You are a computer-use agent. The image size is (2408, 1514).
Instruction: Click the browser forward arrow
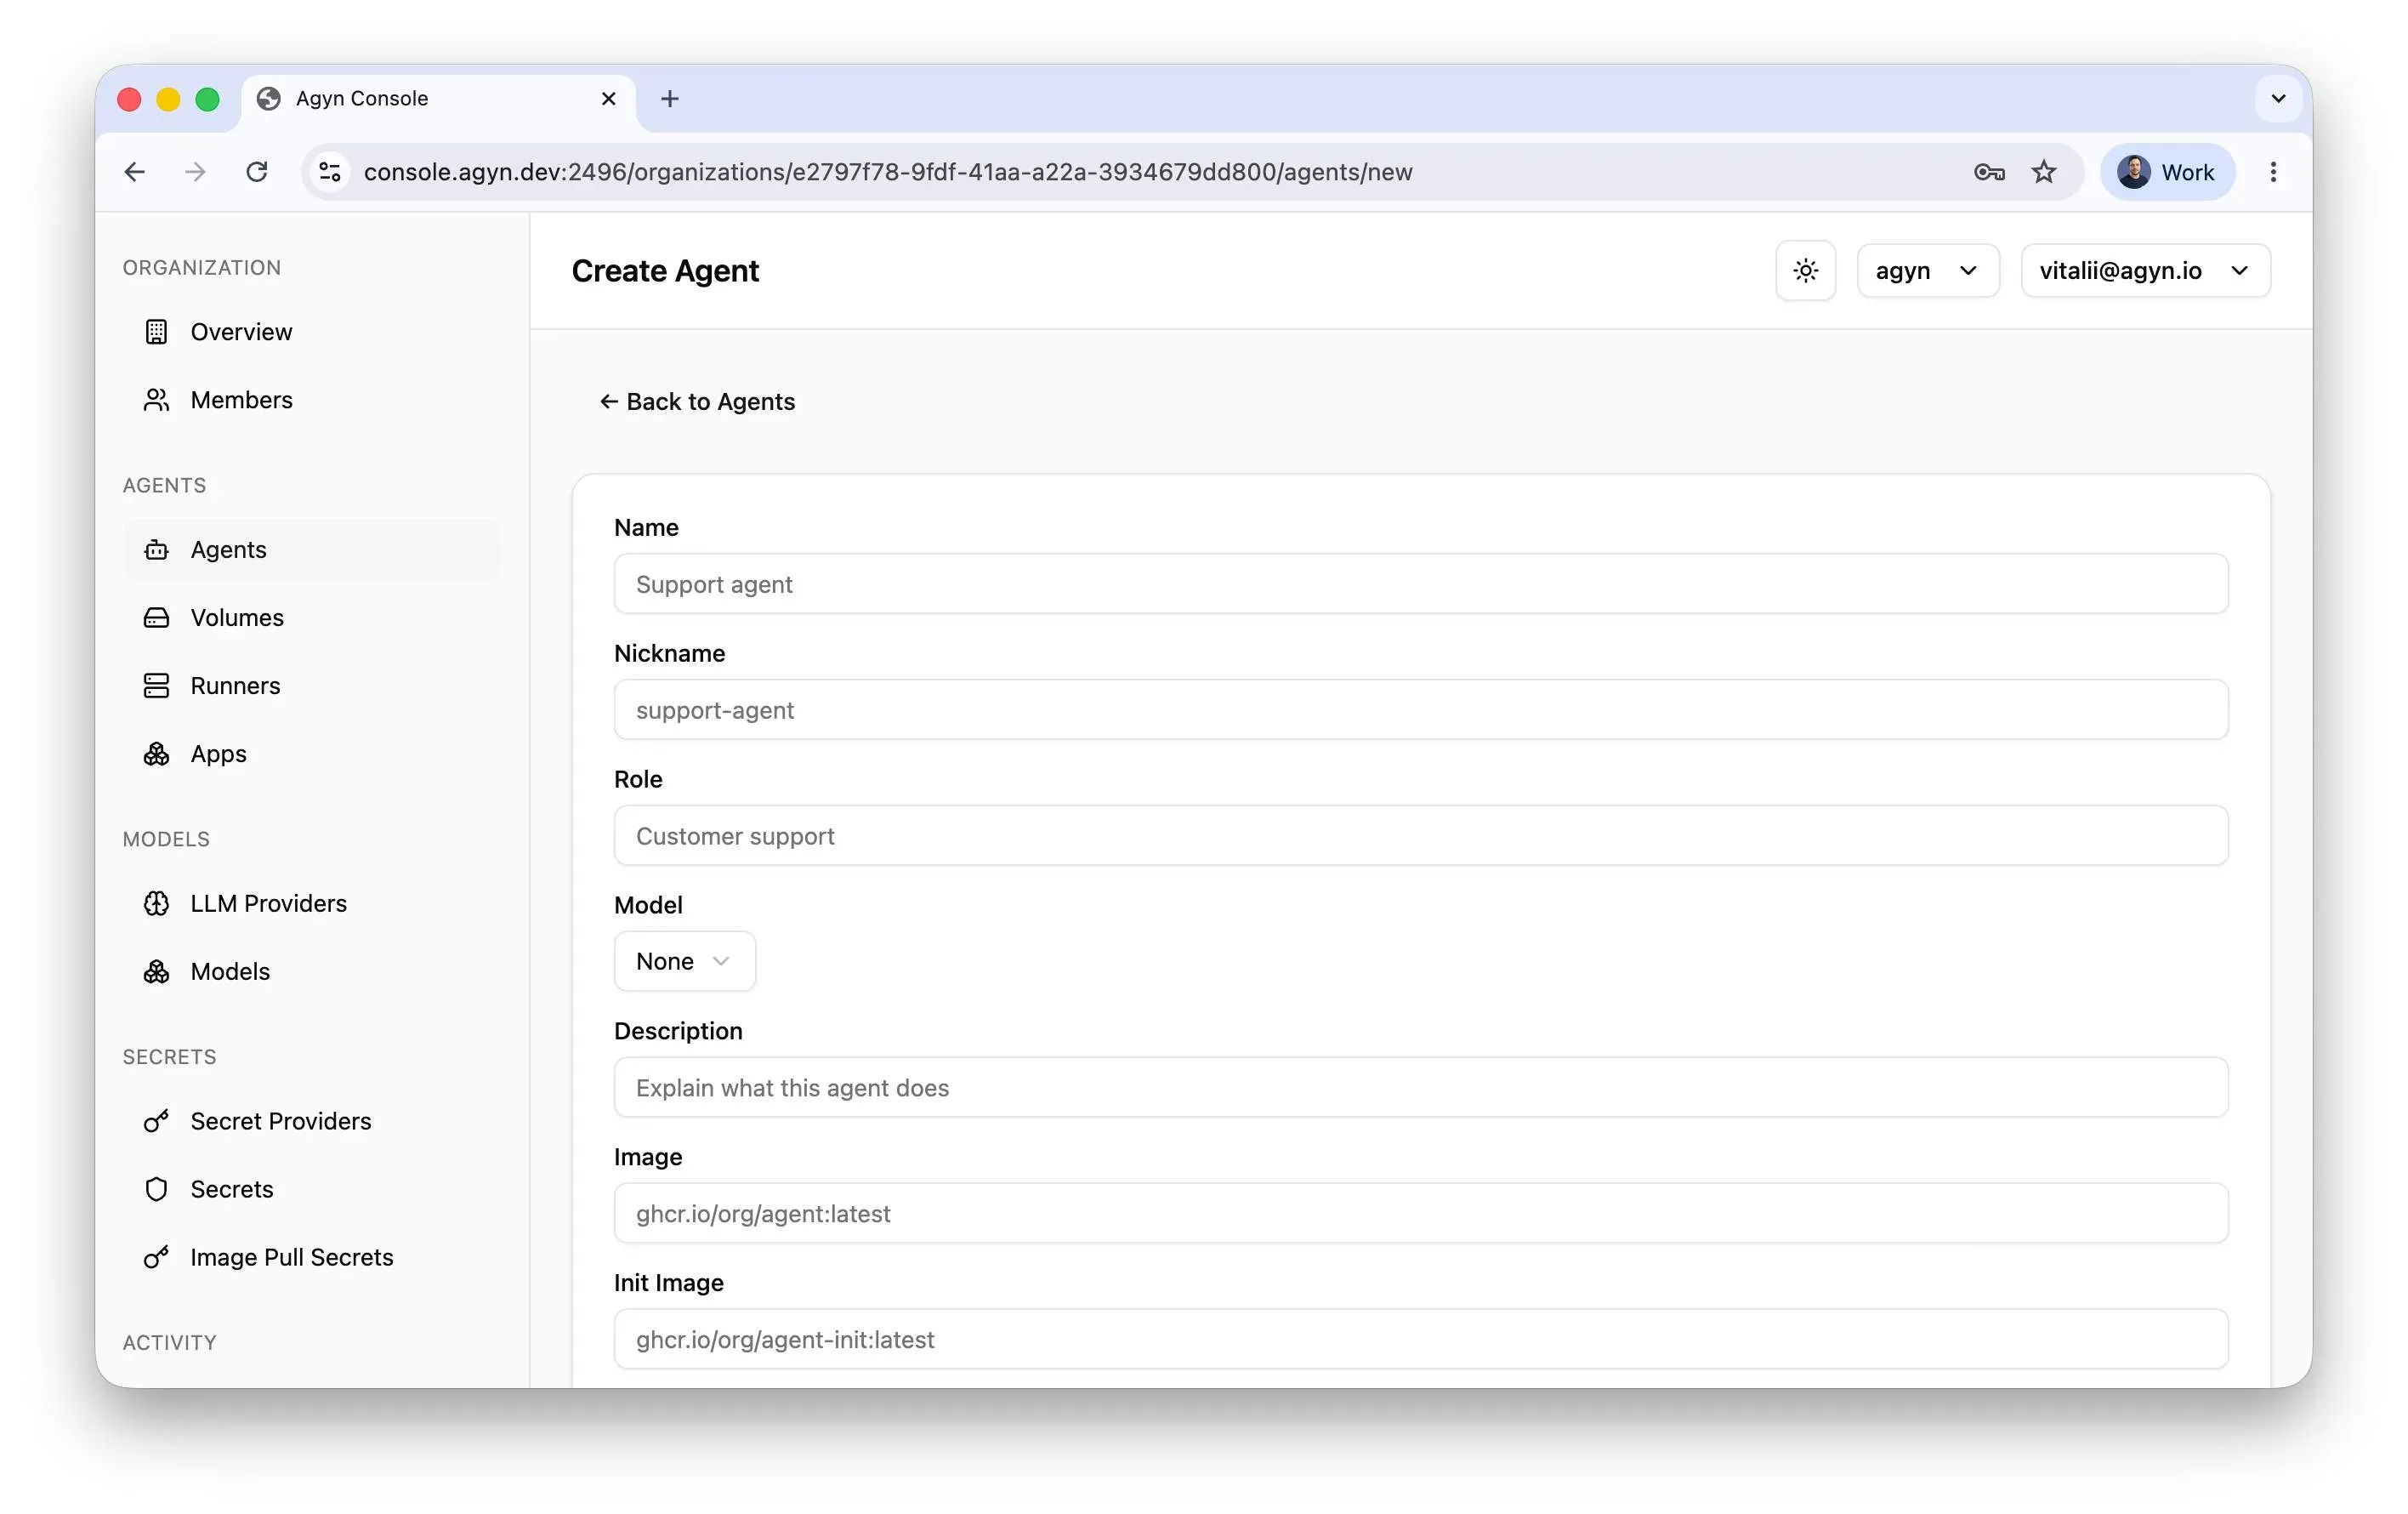pos(196,172)
